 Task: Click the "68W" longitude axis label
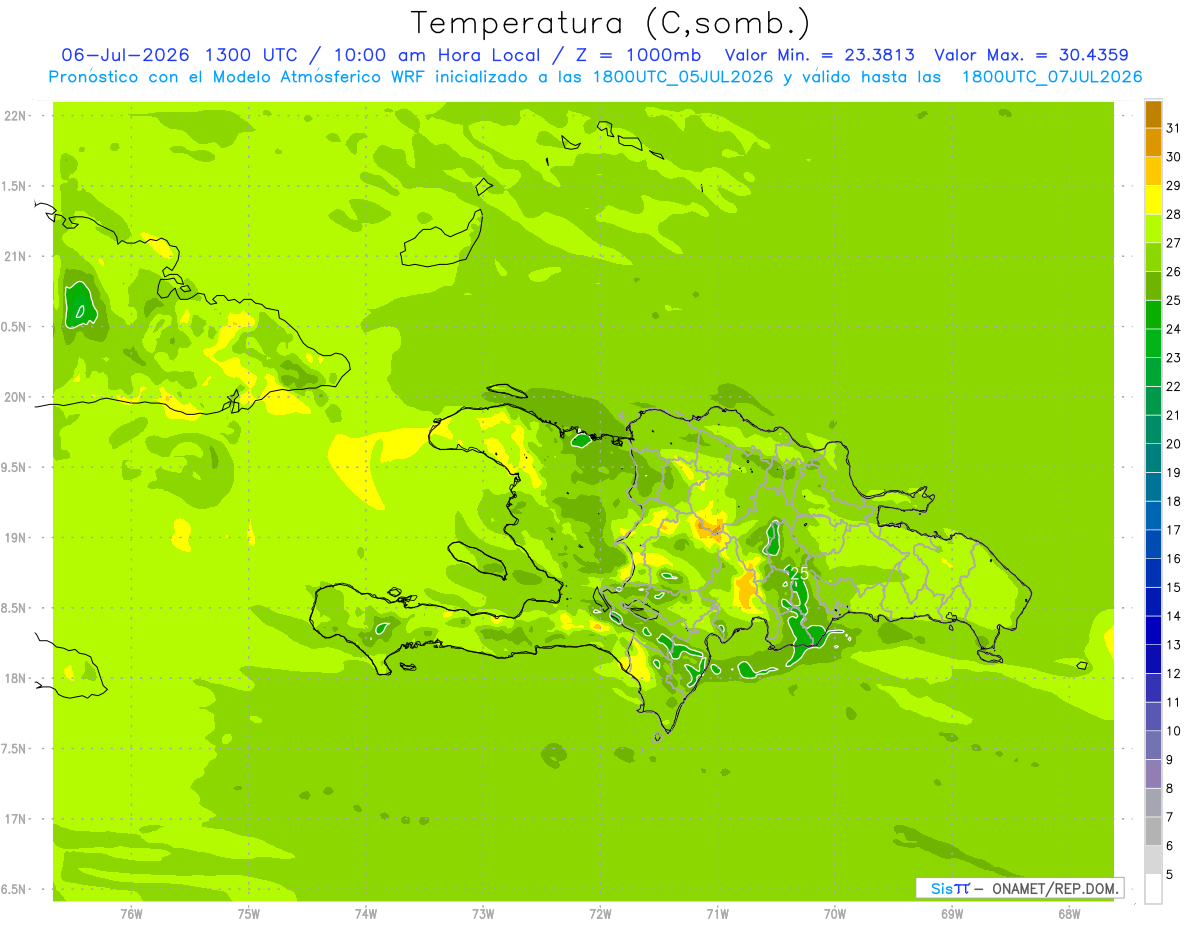click(x=1069, y=913)
